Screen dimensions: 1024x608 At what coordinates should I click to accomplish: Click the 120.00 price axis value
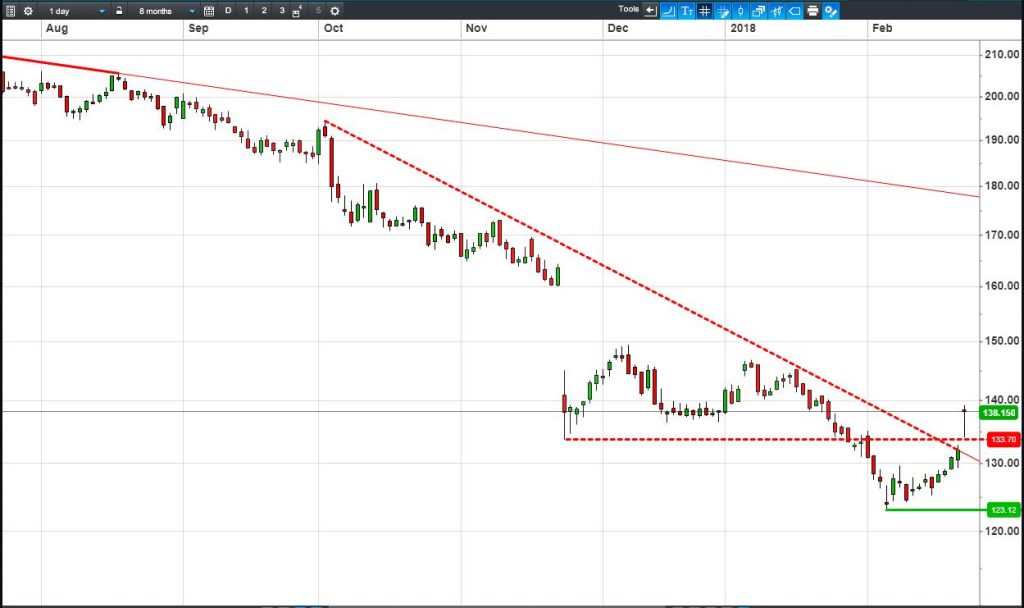(x=1002, y=530)
